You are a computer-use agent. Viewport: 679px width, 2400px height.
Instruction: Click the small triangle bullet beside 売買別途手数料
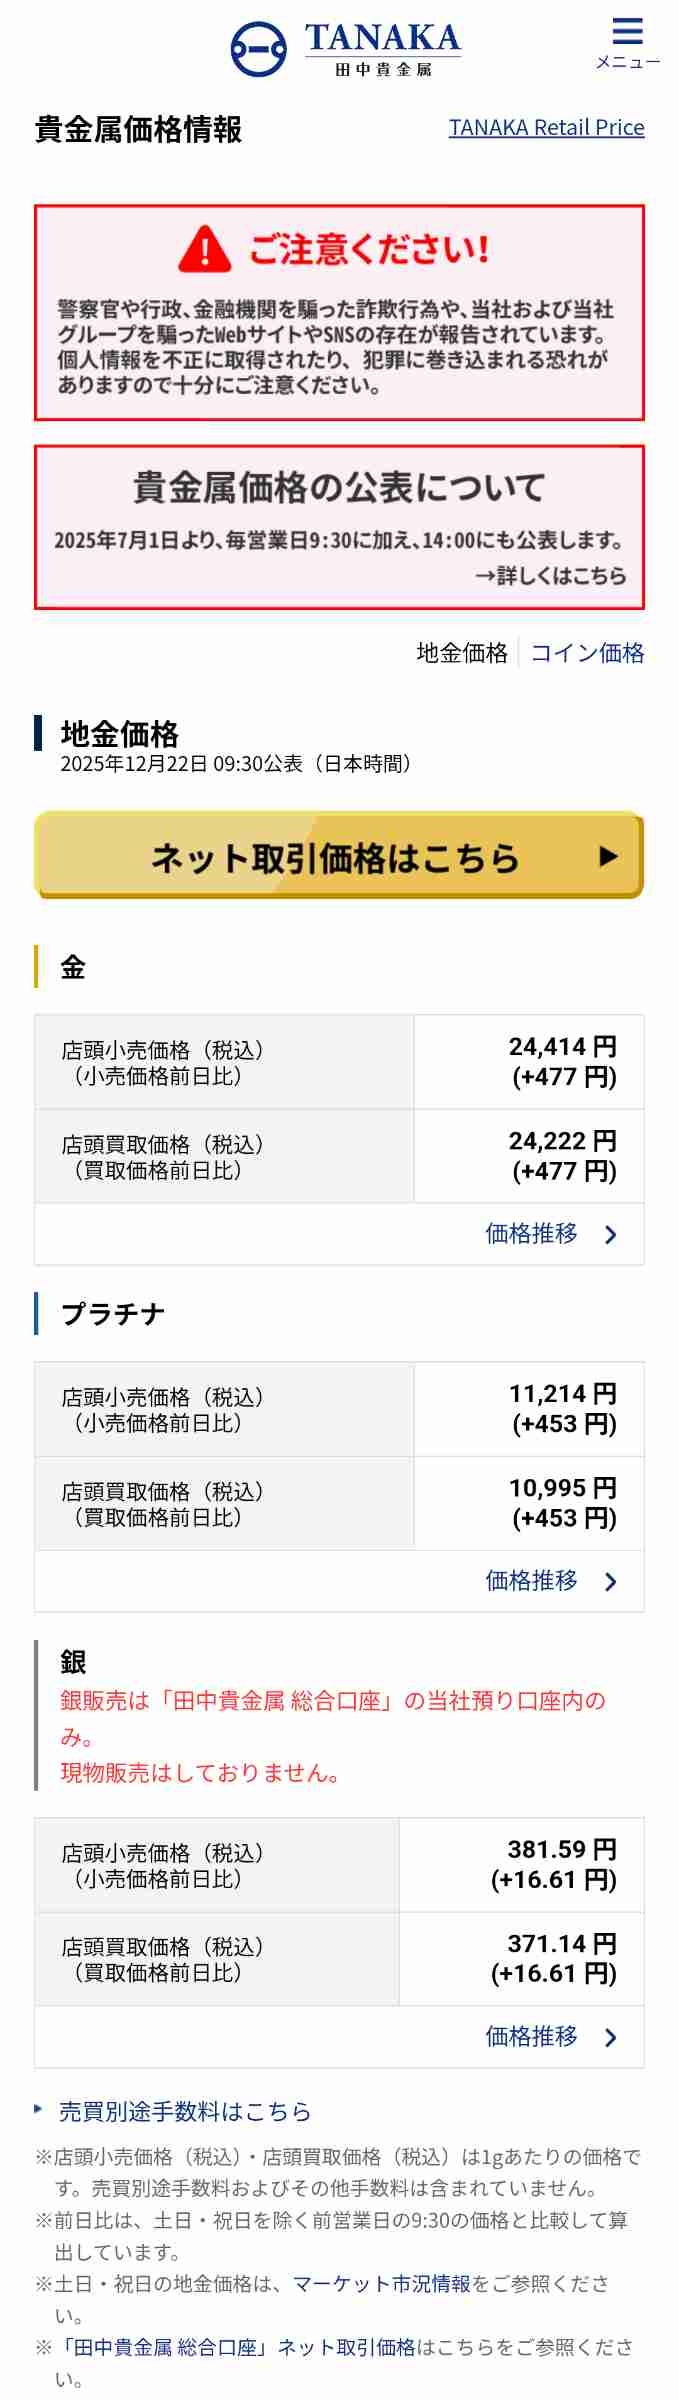point(39,2109)
